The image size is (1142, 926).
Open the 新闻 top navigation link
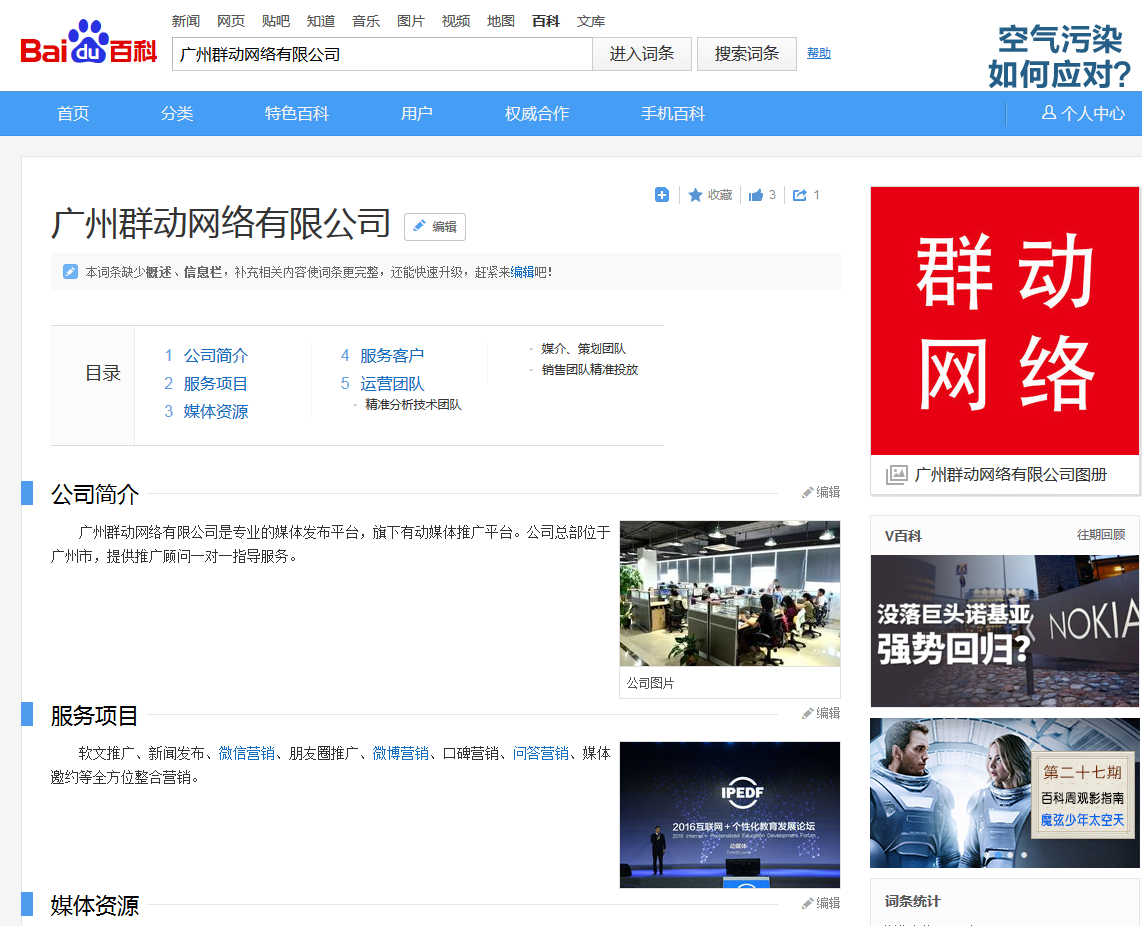coord(186,21)
